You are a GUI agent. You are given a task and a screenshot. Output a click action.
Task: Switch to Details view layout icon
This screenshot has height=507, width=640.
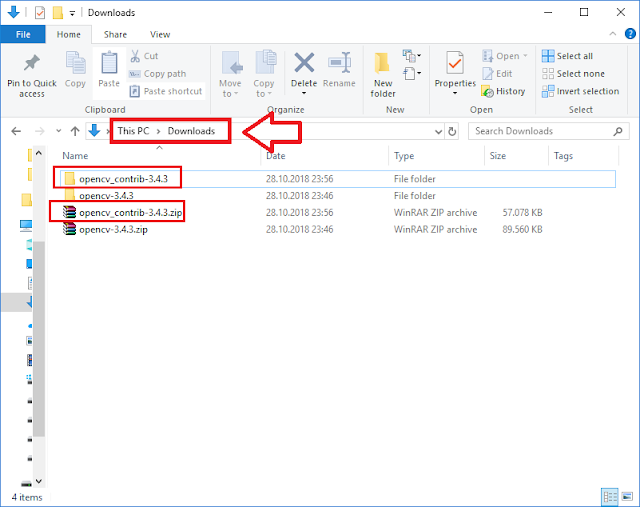(610, 497)
